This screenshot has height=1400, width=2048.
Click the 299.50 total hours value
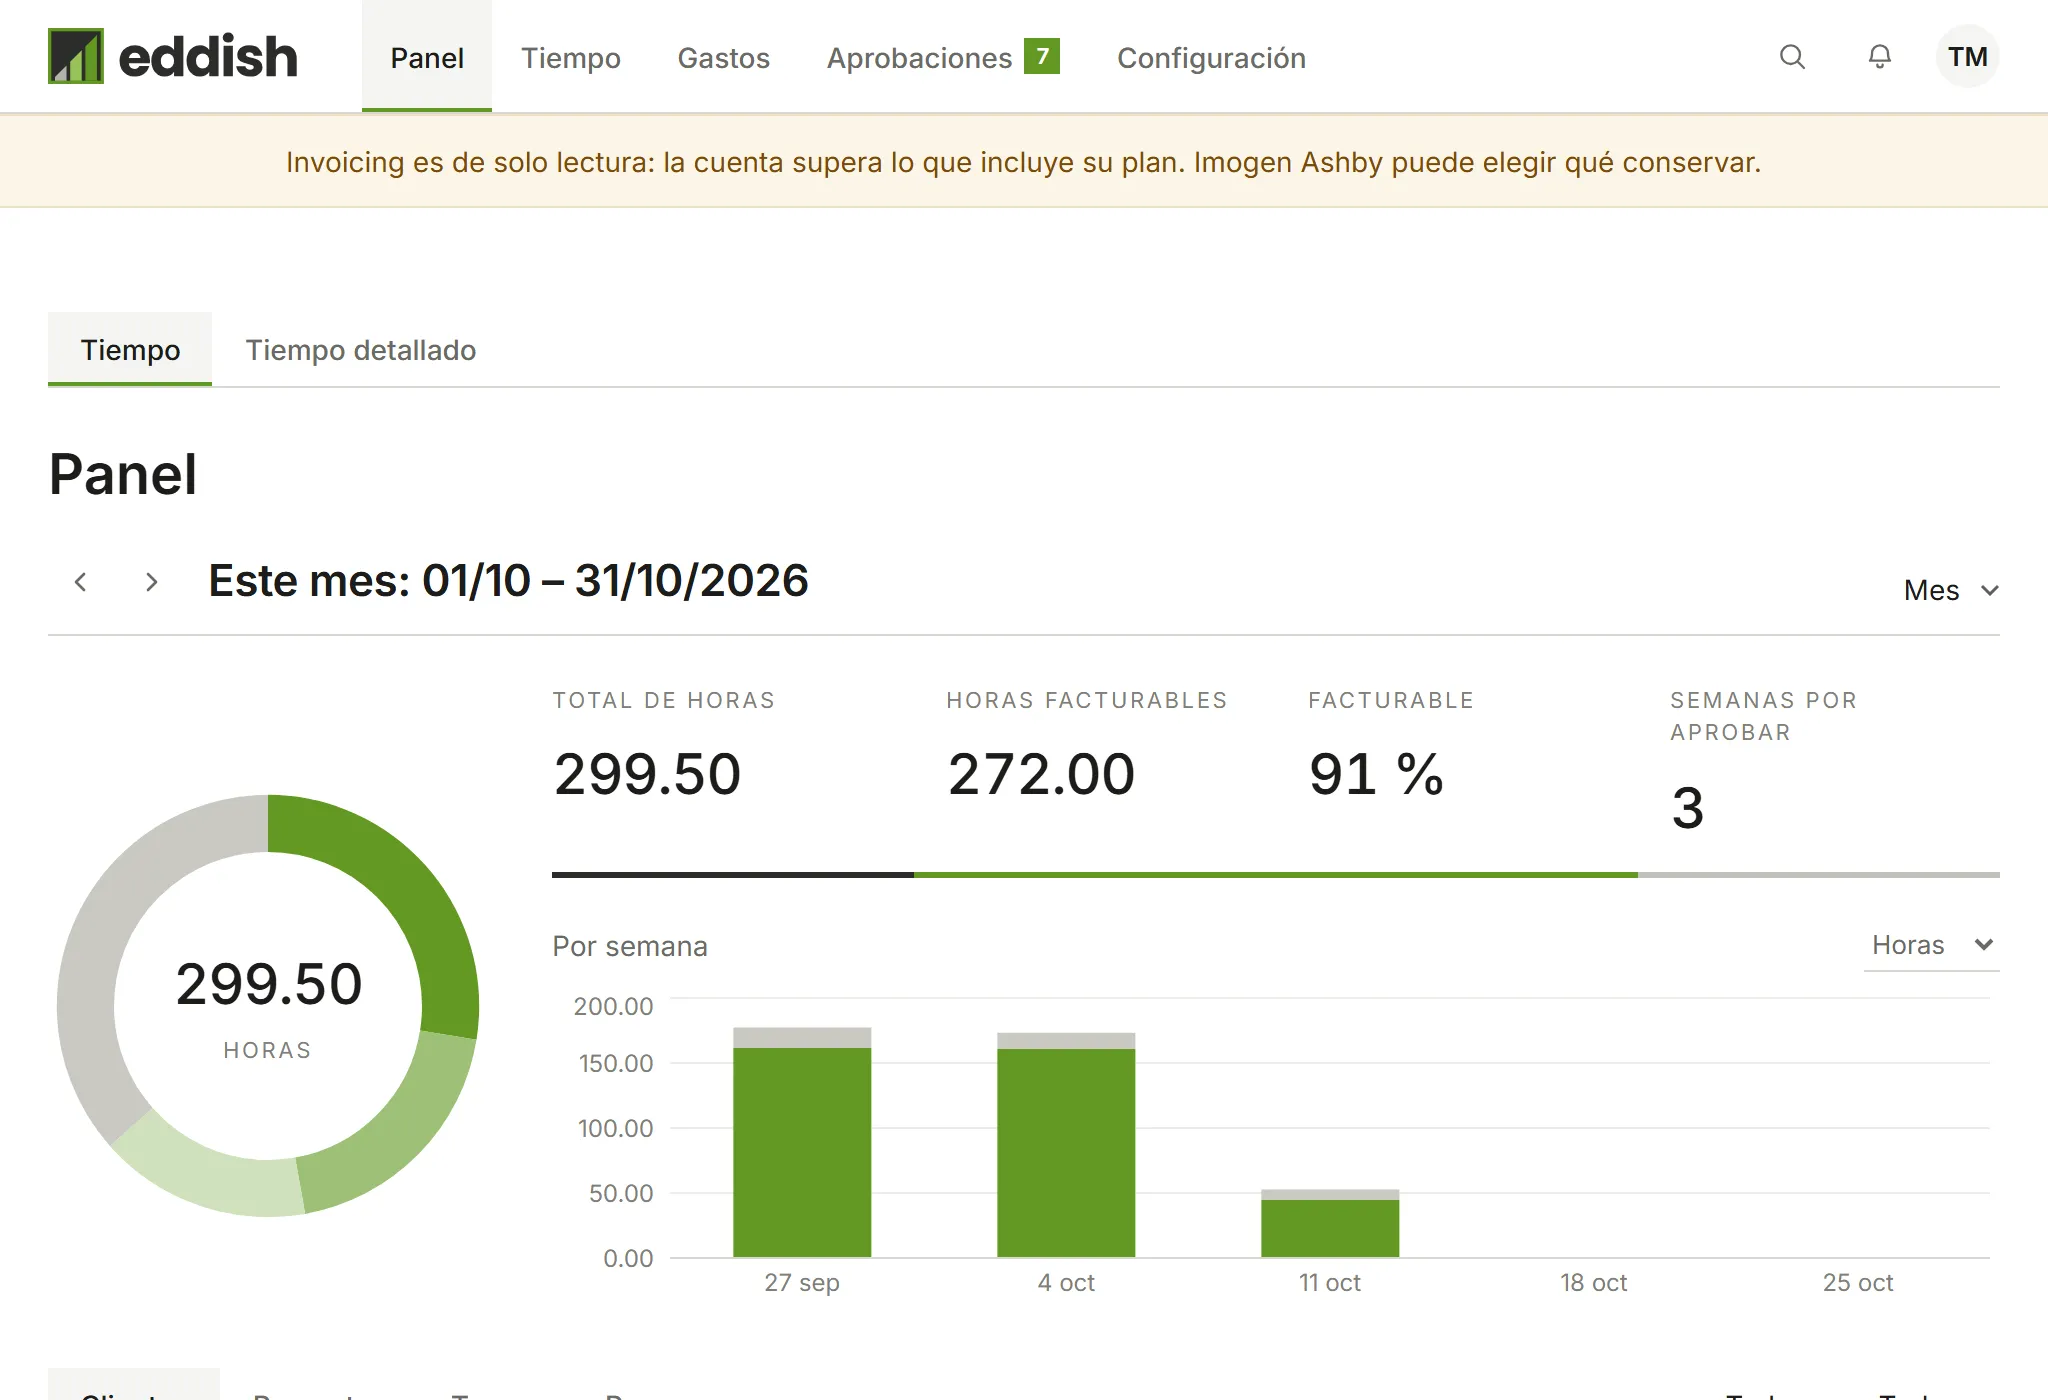(648, 774)
